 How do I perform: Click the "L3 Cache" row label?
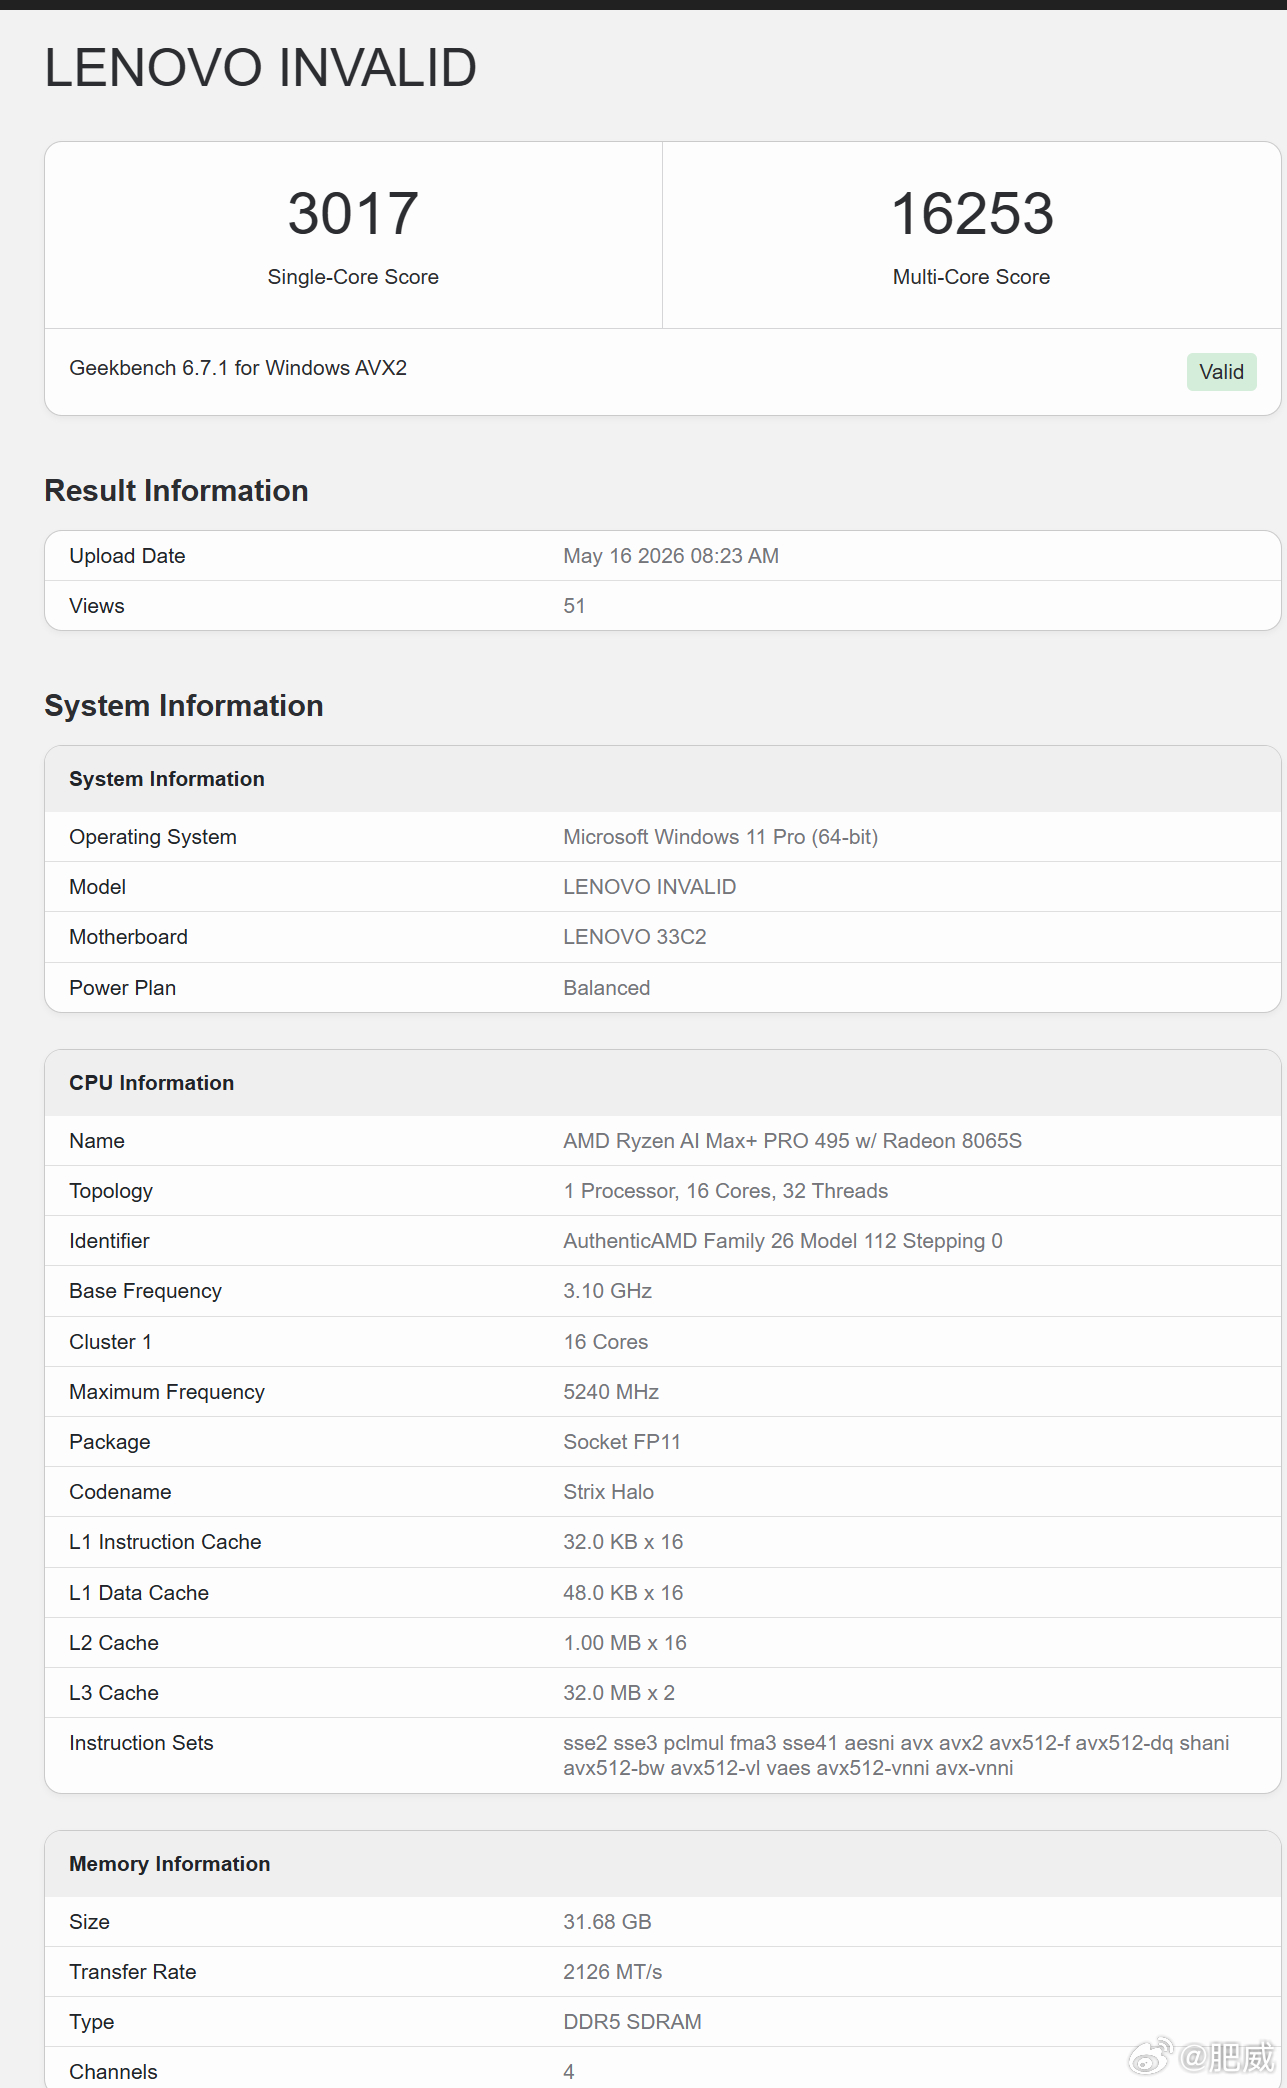coord(114,1693)
